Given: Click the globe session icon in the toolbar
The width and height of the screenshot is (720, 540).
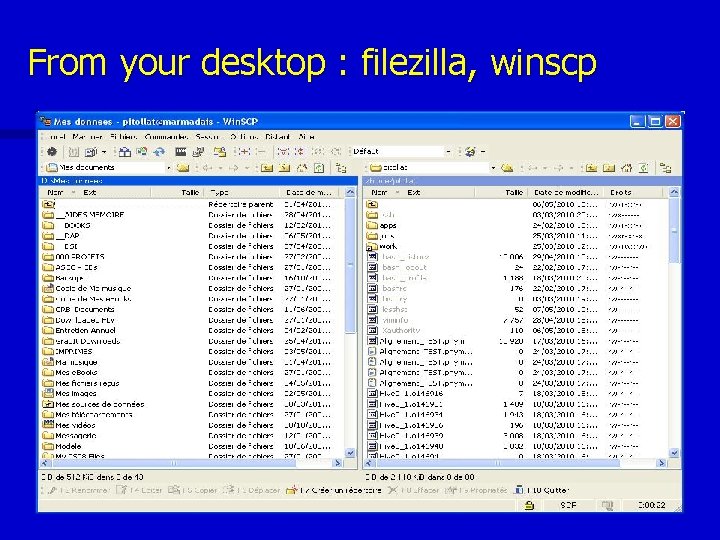Looking at the screenshot, I should (470, 152).
